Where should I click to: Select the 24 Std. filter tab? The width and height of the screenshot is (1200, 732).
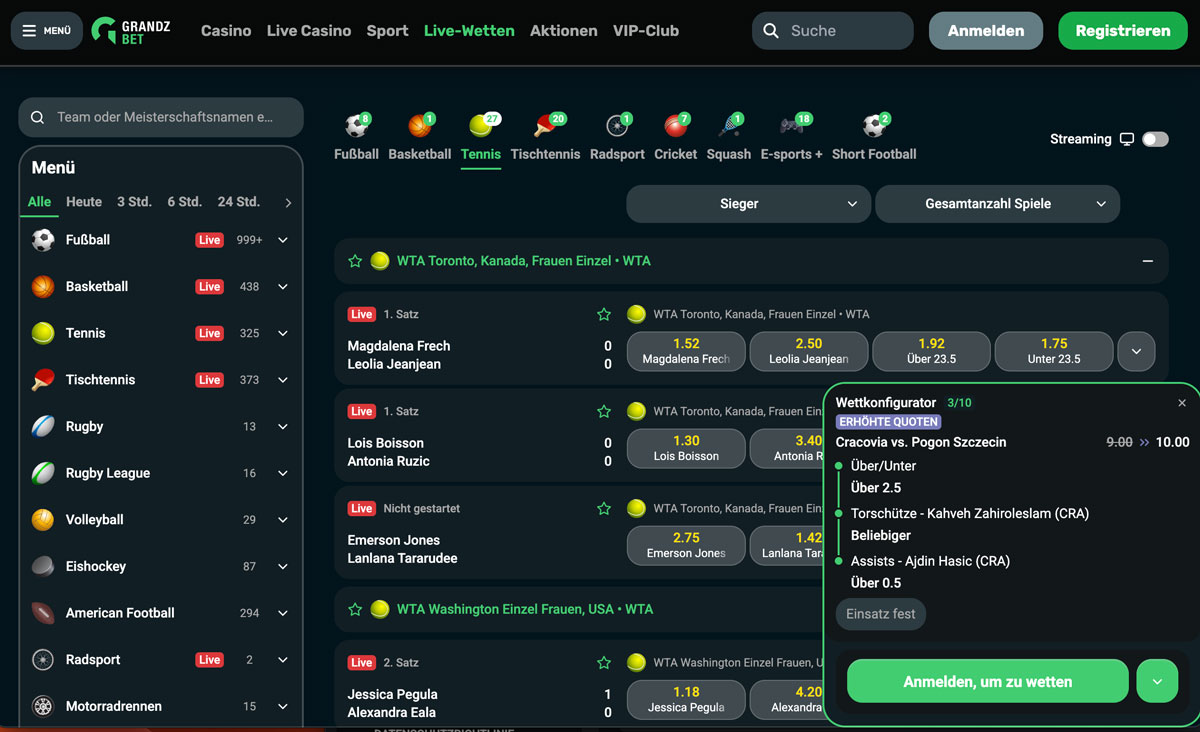[x=239, y=202]
